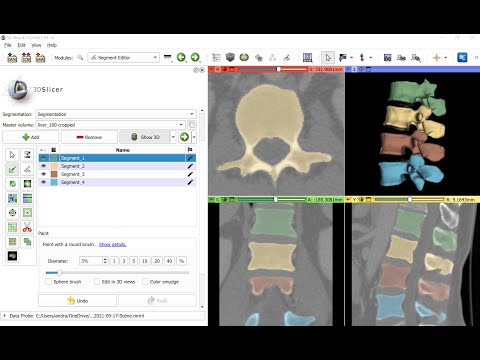
Task: Select the Scissors effect
Action: [x=27, y=227]
